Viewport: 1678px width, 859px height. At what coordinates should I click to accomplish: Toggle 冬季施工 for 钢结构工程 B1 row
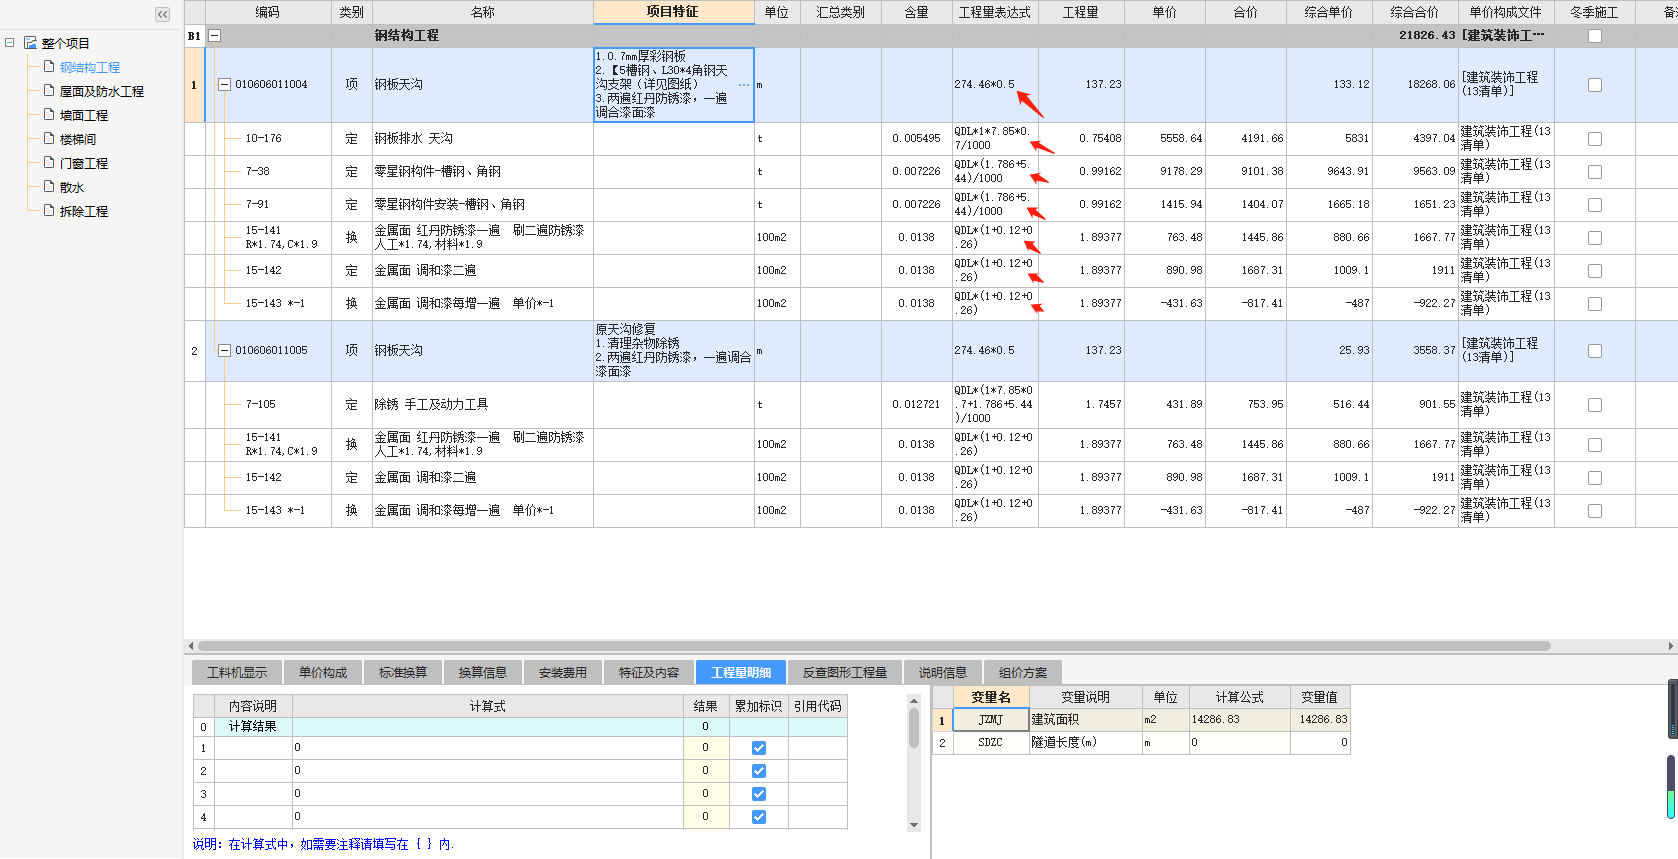[1595, 36]
